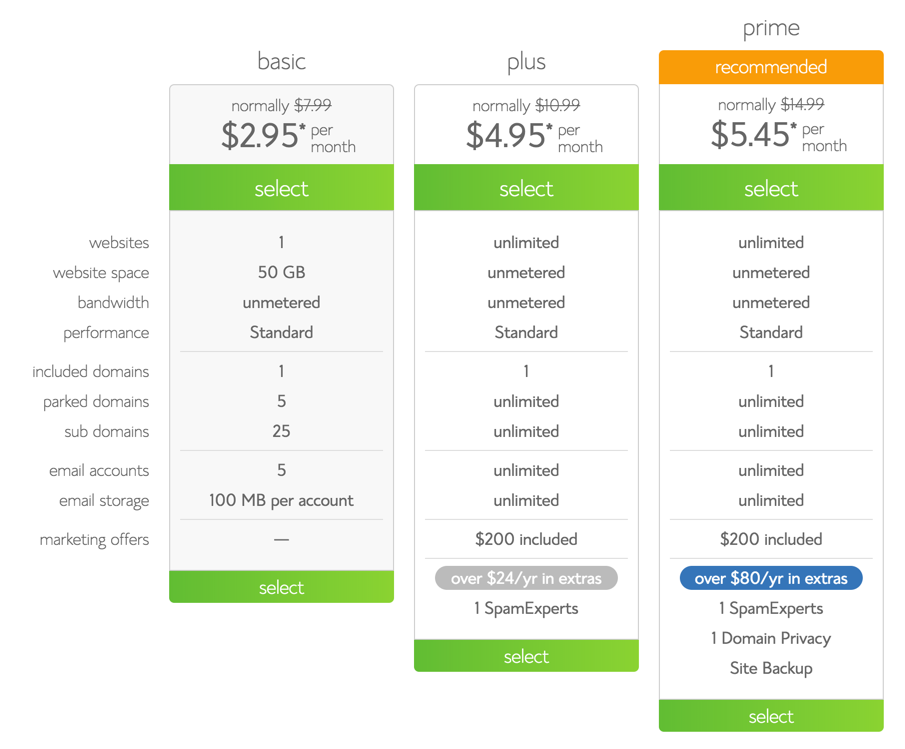The height and width of the screenshot is (749, 905).
Task: Click the $2.95 per month price
Action: click(x=262, y=136)
